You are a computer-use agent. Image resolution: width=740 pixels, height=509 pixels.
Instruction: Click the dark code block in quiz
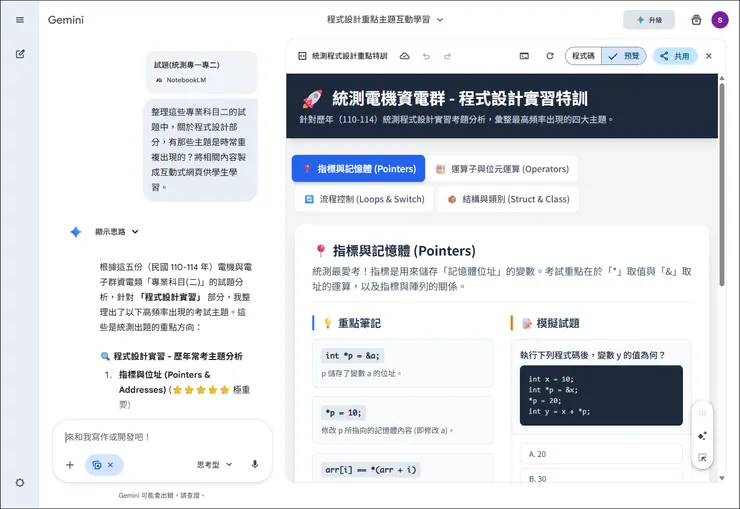point(601,395)
